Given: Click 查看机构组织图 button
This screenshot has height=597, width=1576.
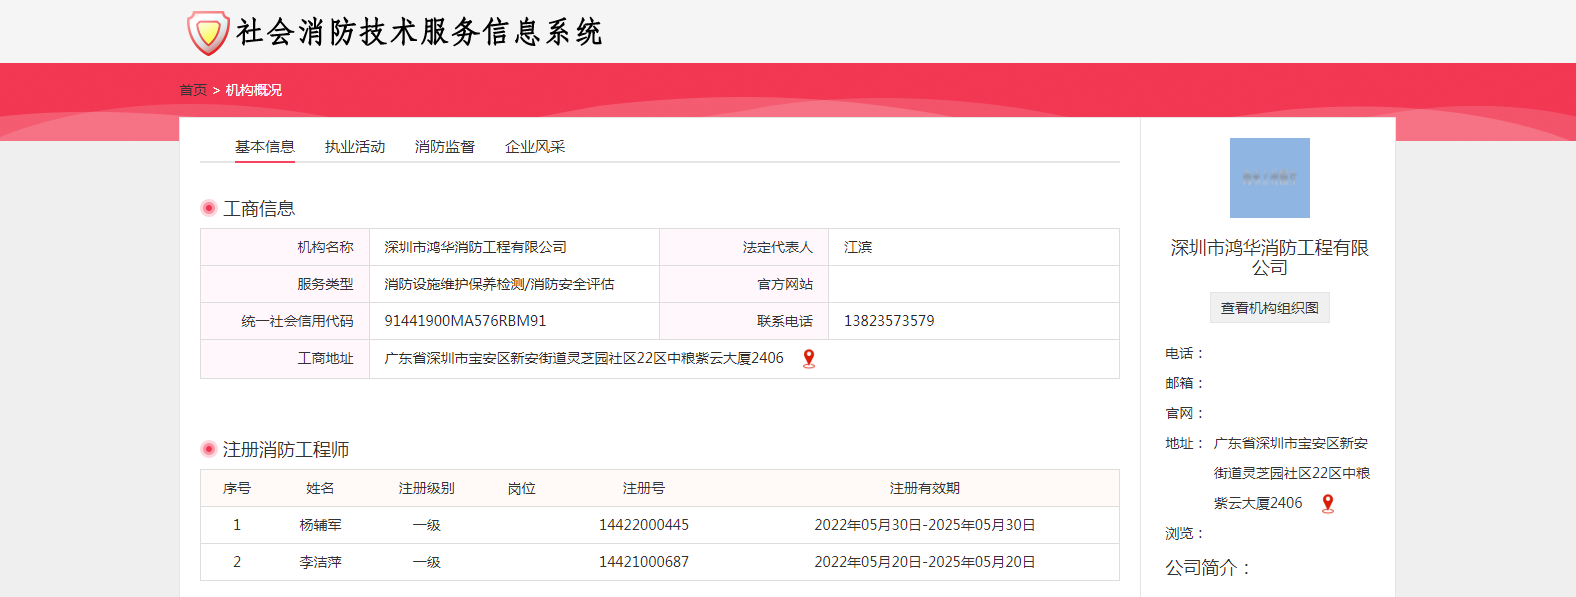Looking at the screenshot, I should 1269,308.
